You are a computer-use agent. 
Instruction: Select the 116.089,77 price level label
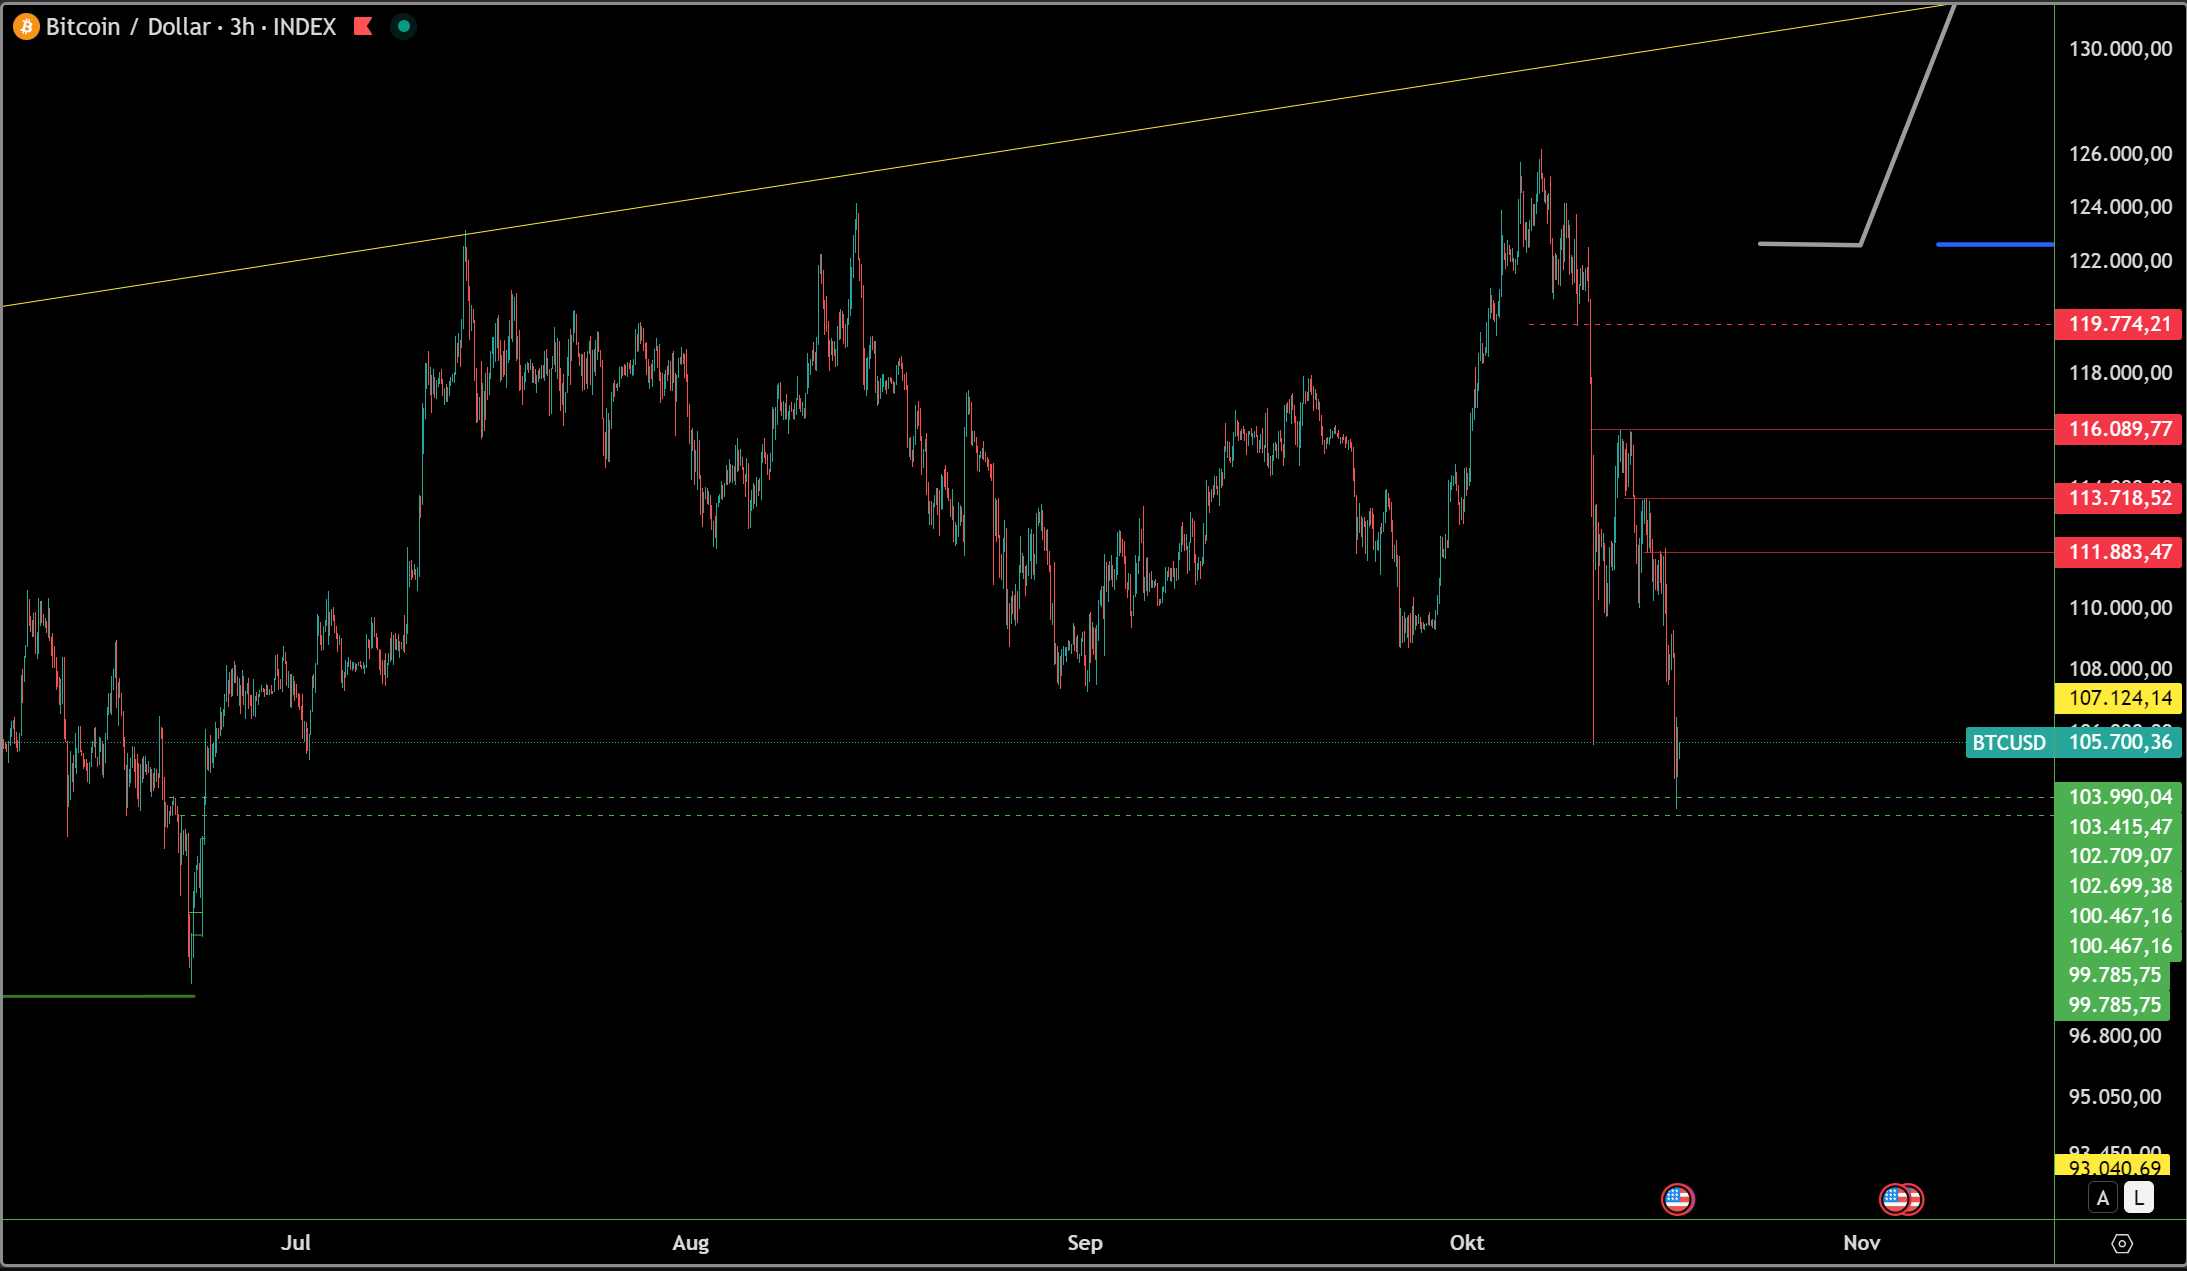click(2119, 429)
